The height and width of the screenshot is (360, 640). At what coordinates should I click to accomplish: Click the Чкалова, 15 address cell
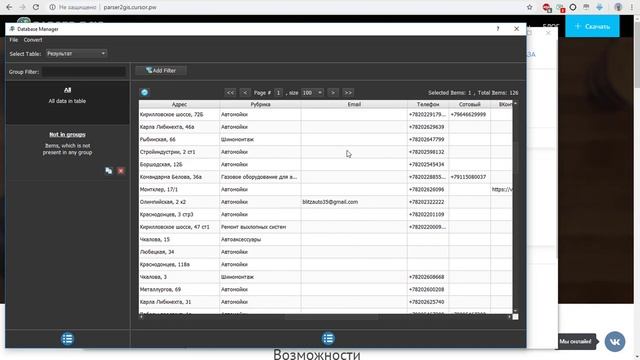(x=179, y=240)
